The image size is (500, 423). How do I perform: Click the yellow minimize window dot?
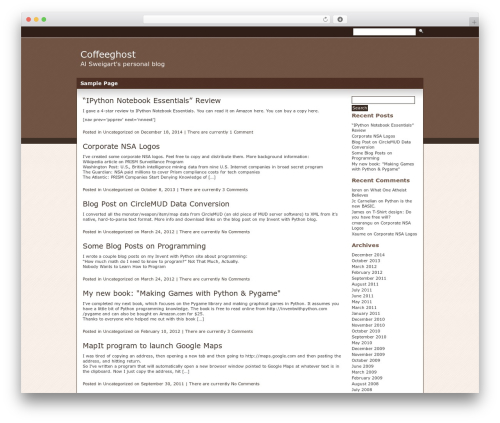36,19
